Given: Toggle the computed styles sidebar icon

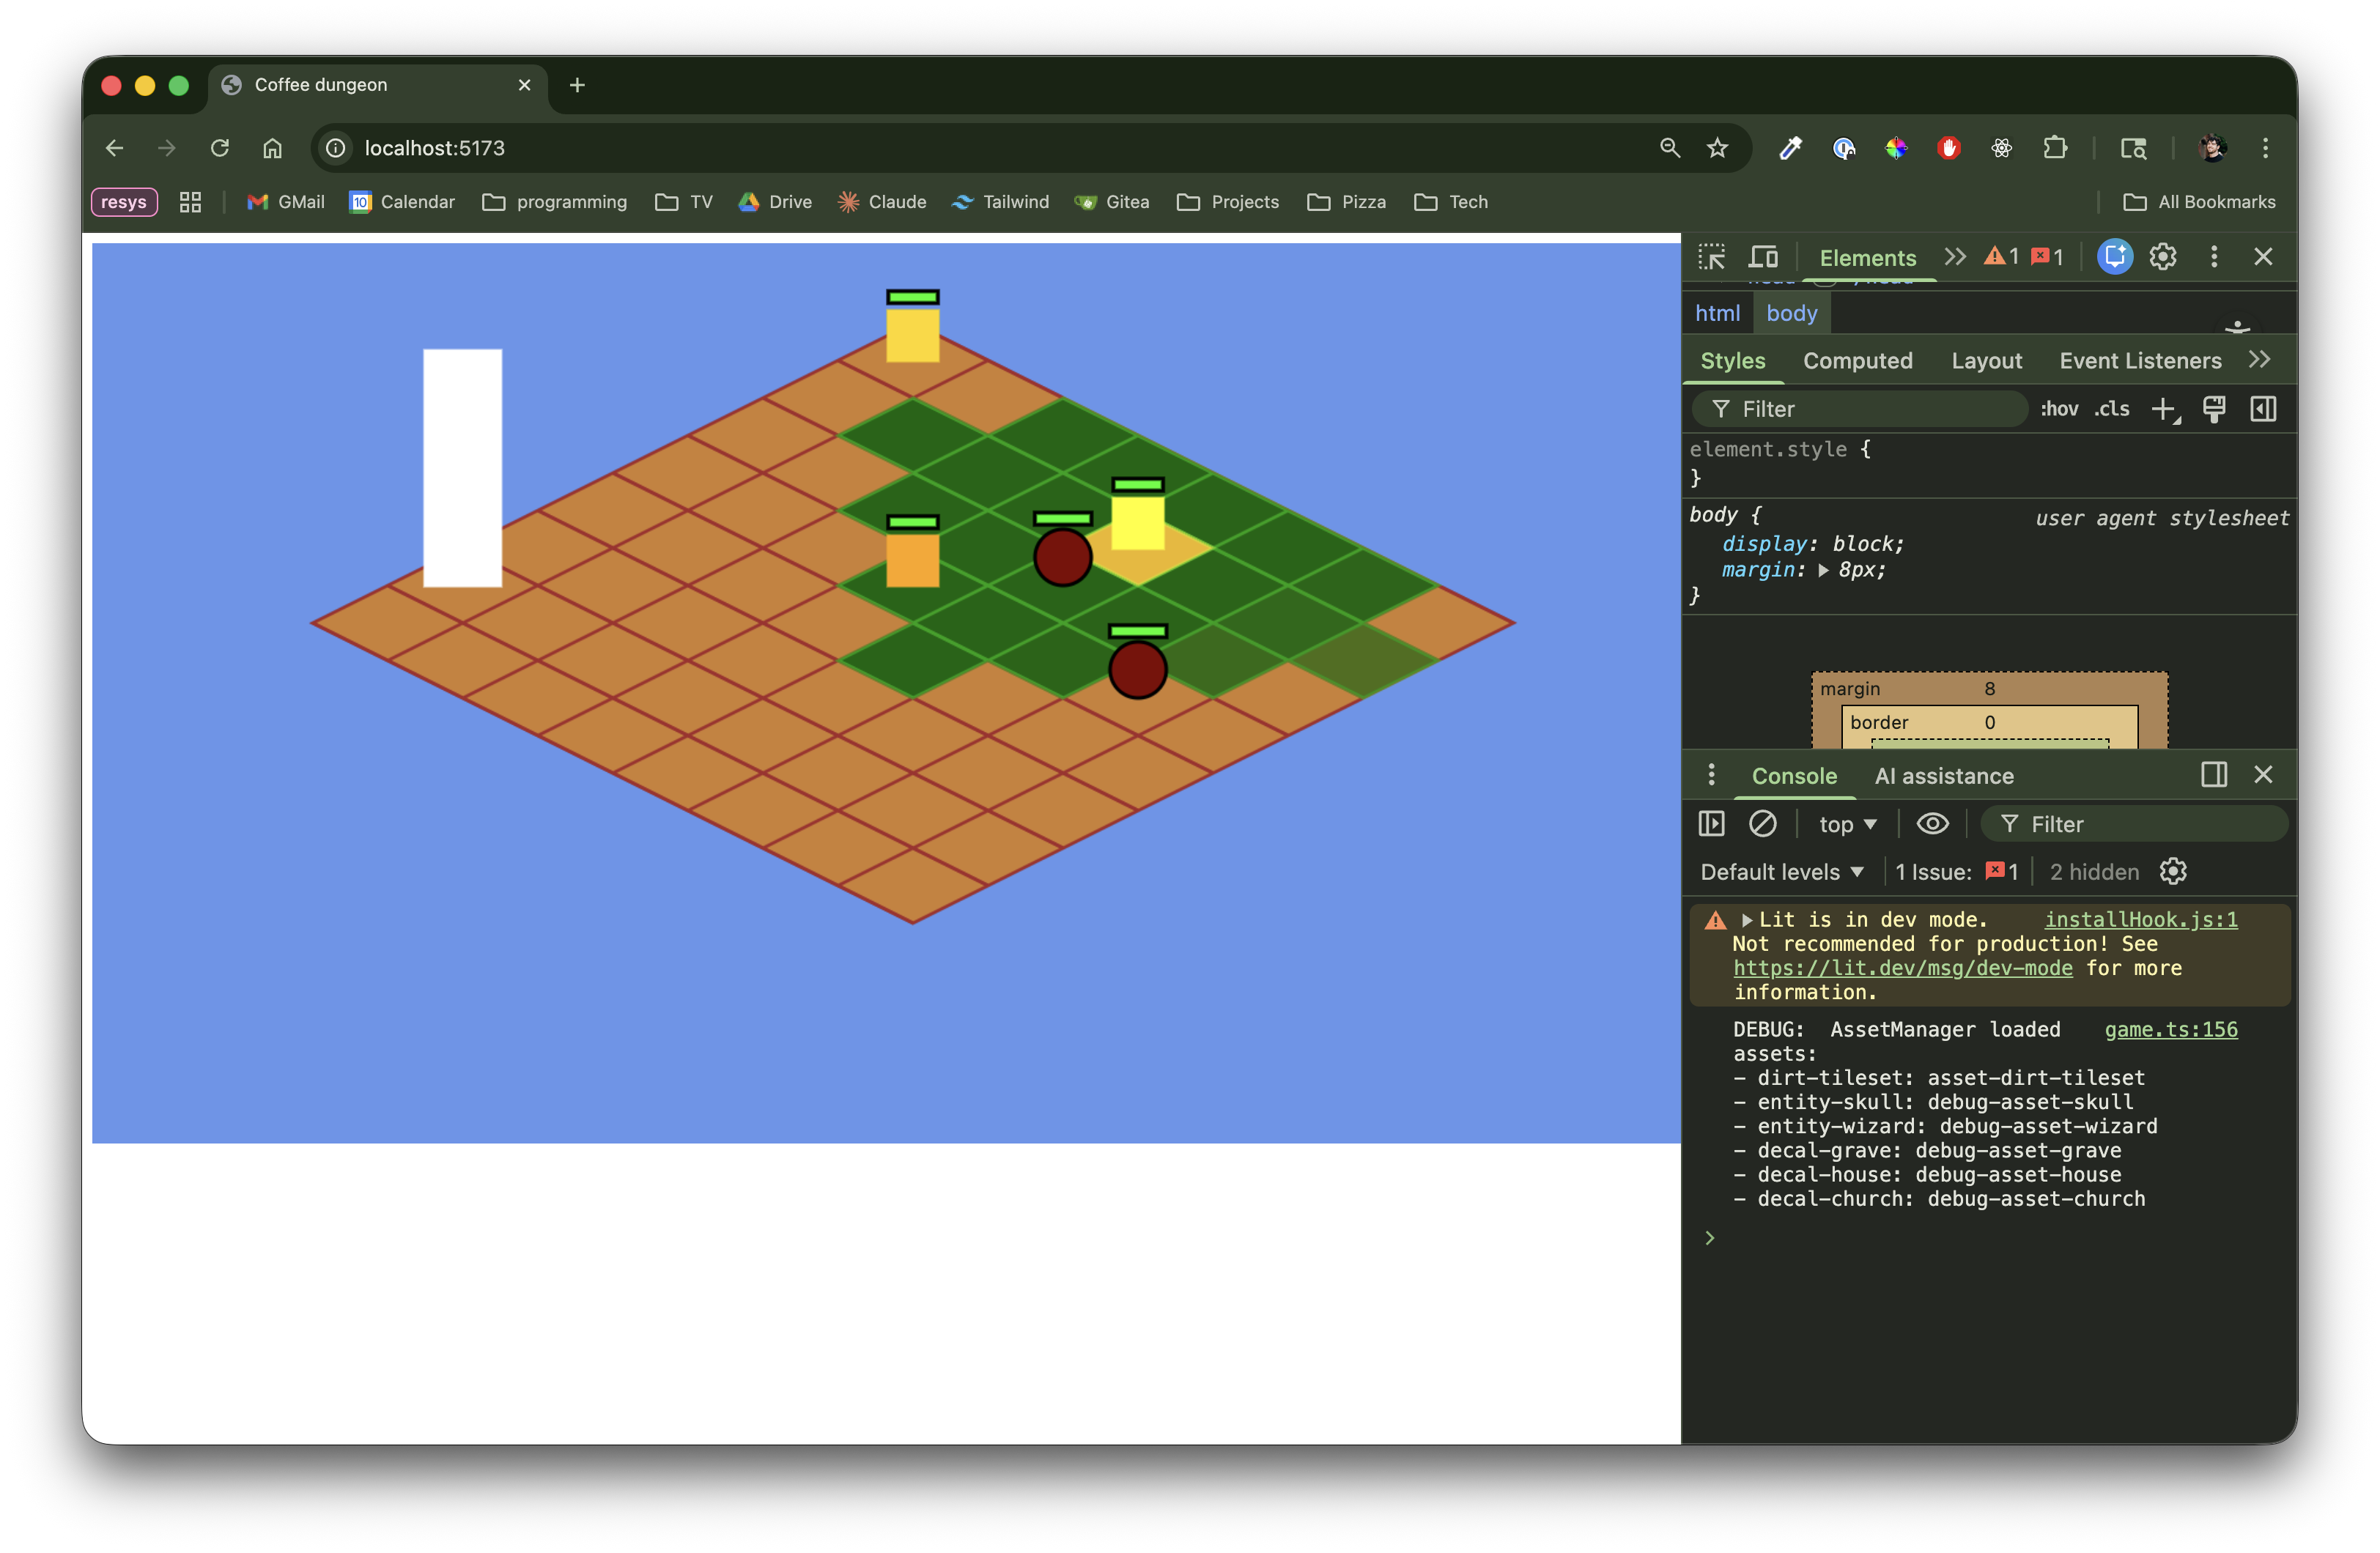Looking at the screenshot, I should (x=2263, y=409).
